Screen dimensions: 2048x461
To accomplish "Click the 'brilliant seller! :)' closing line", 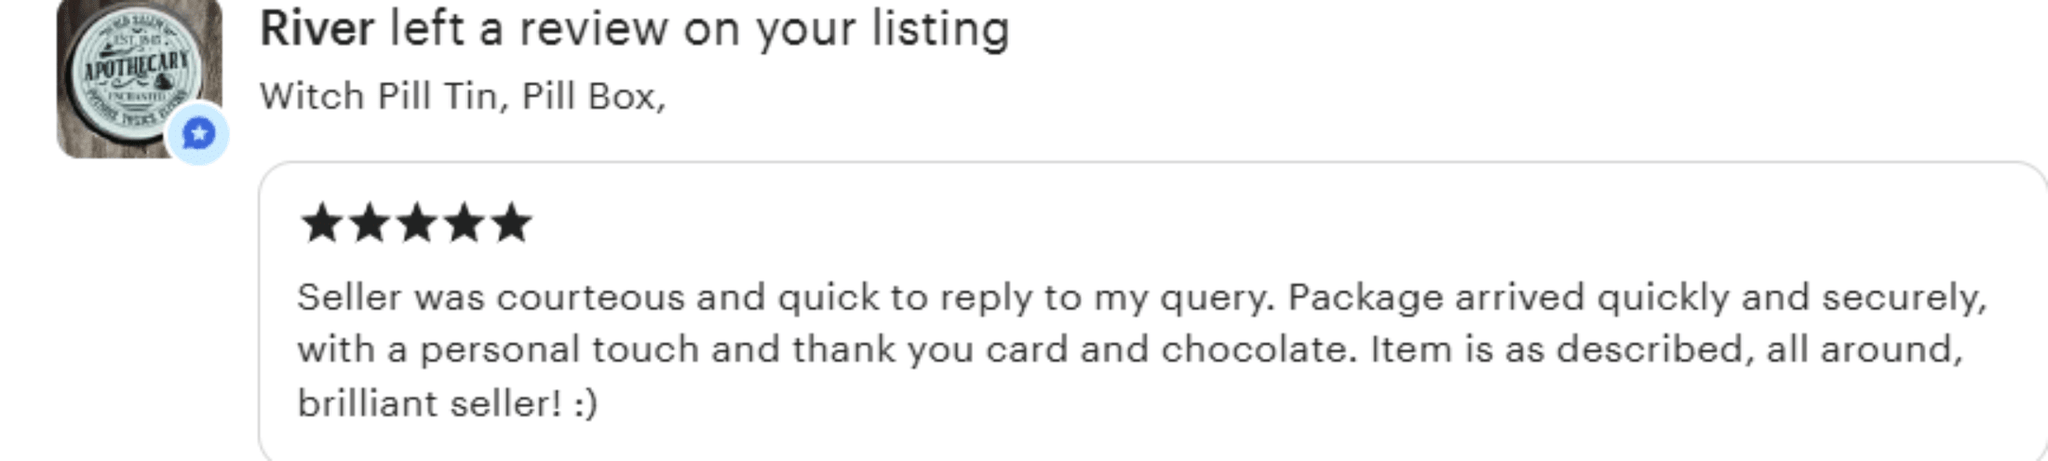I will [x=447, y=403].
